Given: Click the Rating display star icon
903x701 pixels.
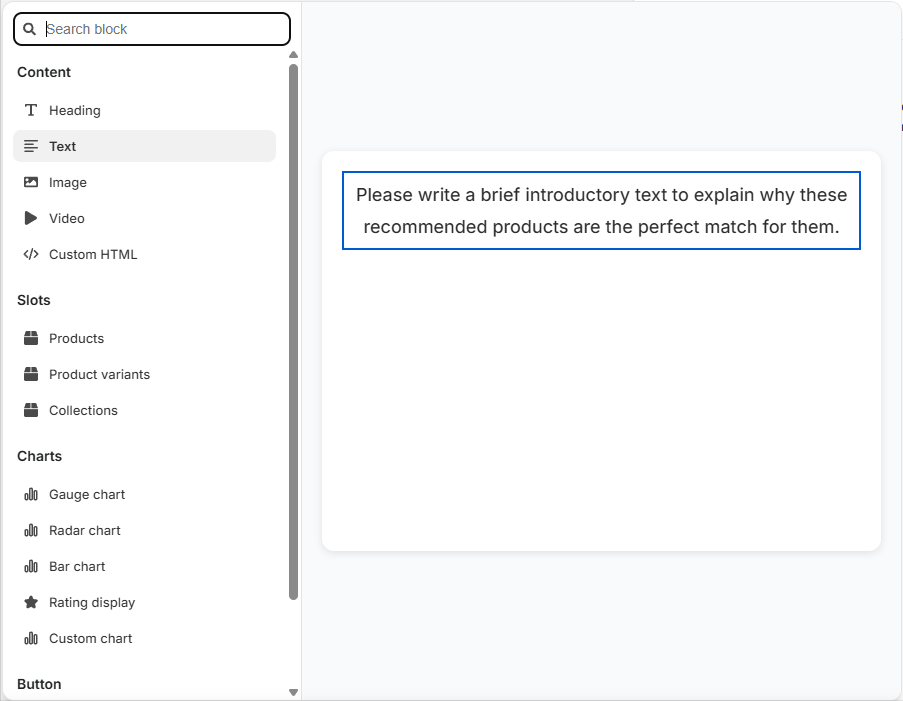Looking at the screenshot, I should pos(31,602).
